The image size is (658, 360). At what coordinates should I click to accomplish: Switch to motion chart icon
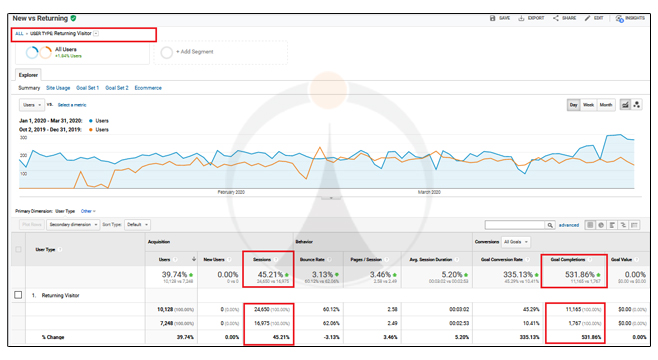[637, 105]
